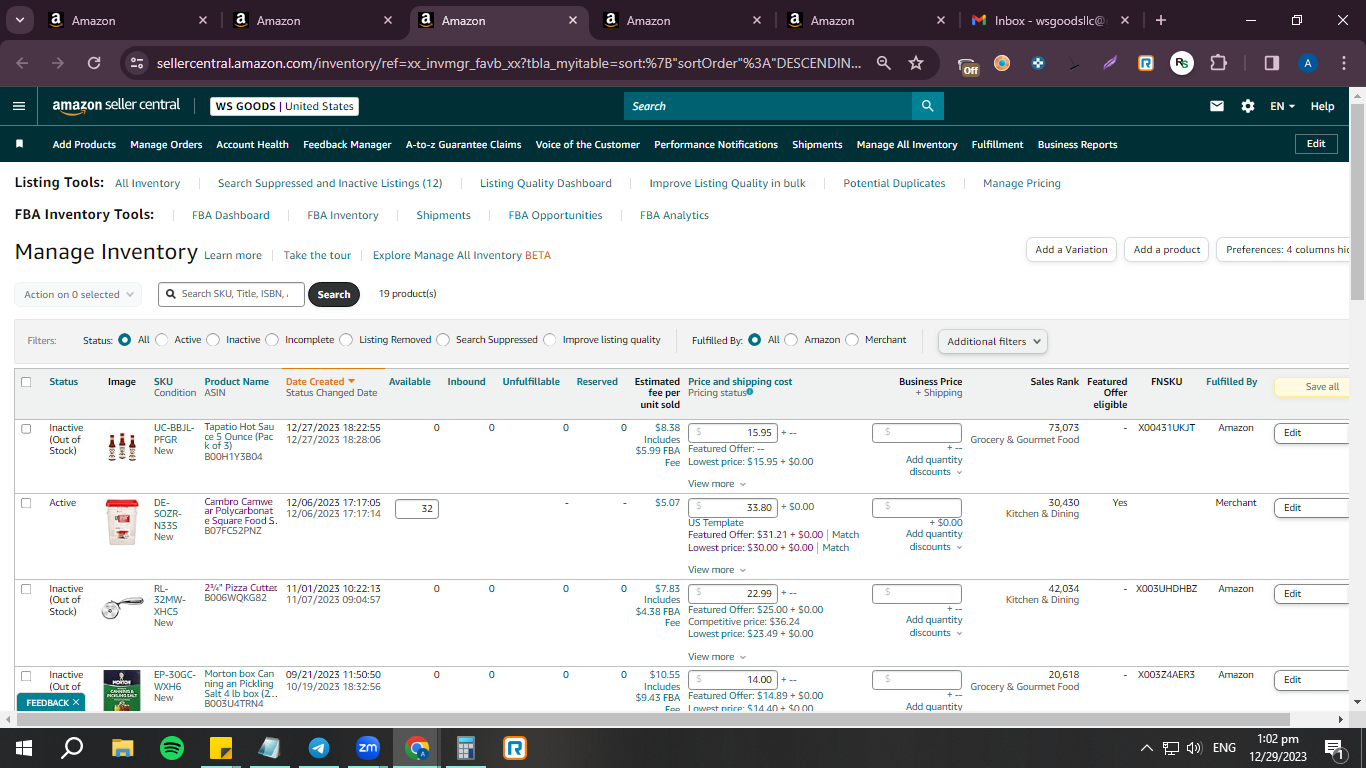Open the settings gear icon in header
Image resolution: width=1366 pixels, height=768 pixels.
(x=1247, y=106)
